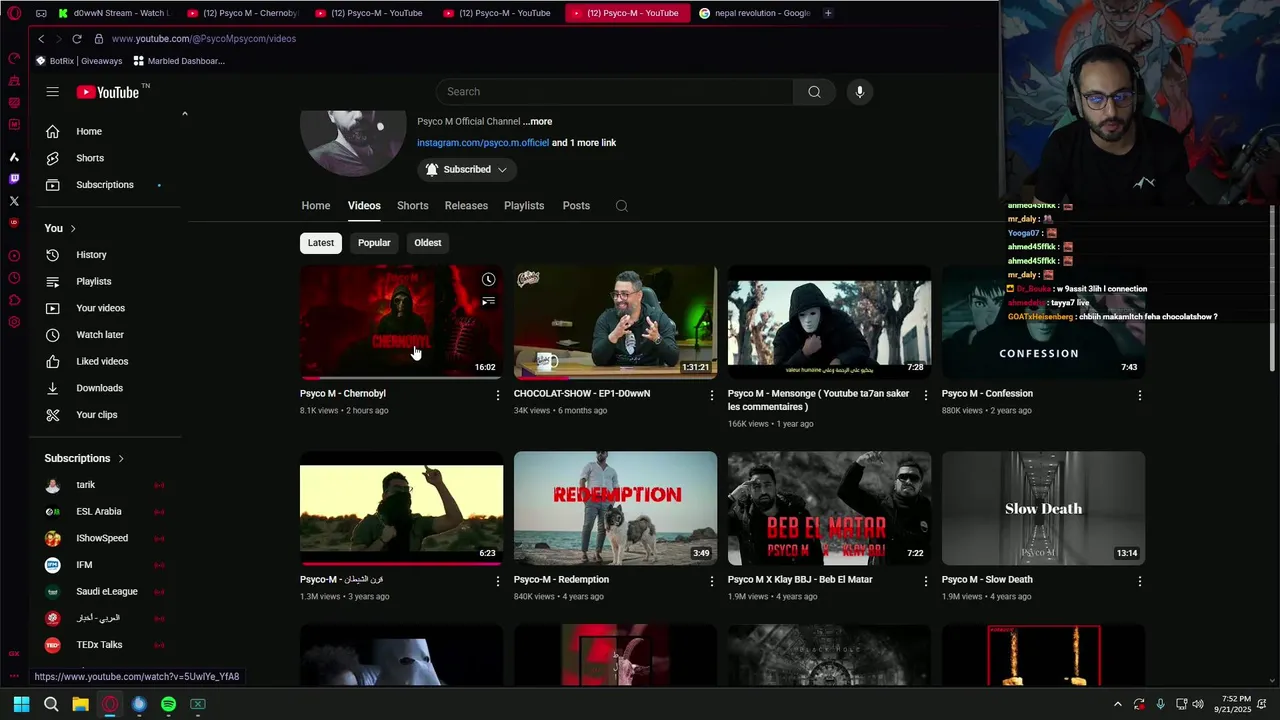
Task: Search within channel via magnifier icon
Action: pos(622,206)
